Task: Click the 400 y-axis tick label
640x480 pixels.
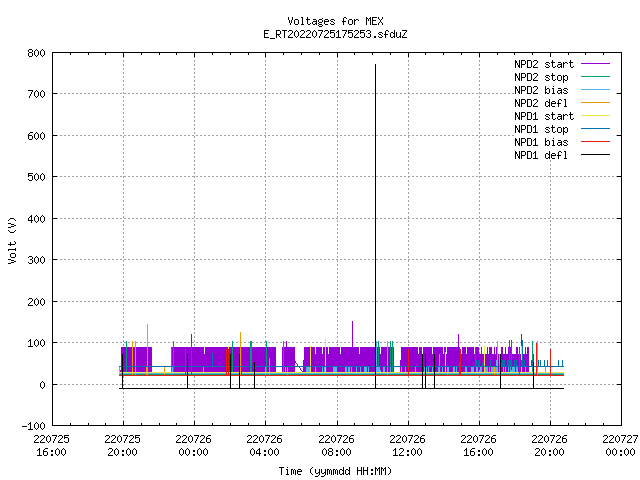Action: (x=36, y=219)
